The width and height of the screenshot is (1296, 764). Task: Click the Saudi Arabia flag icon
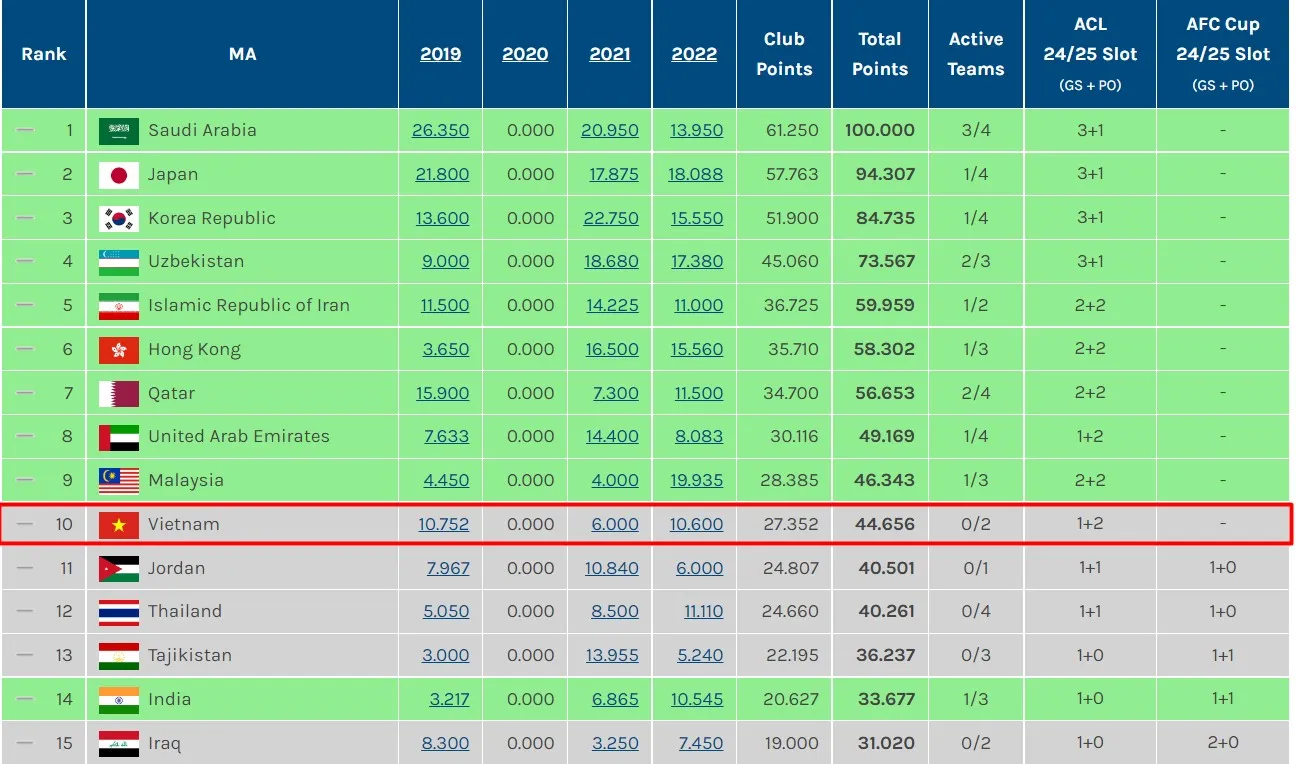(x=118, y=131)
